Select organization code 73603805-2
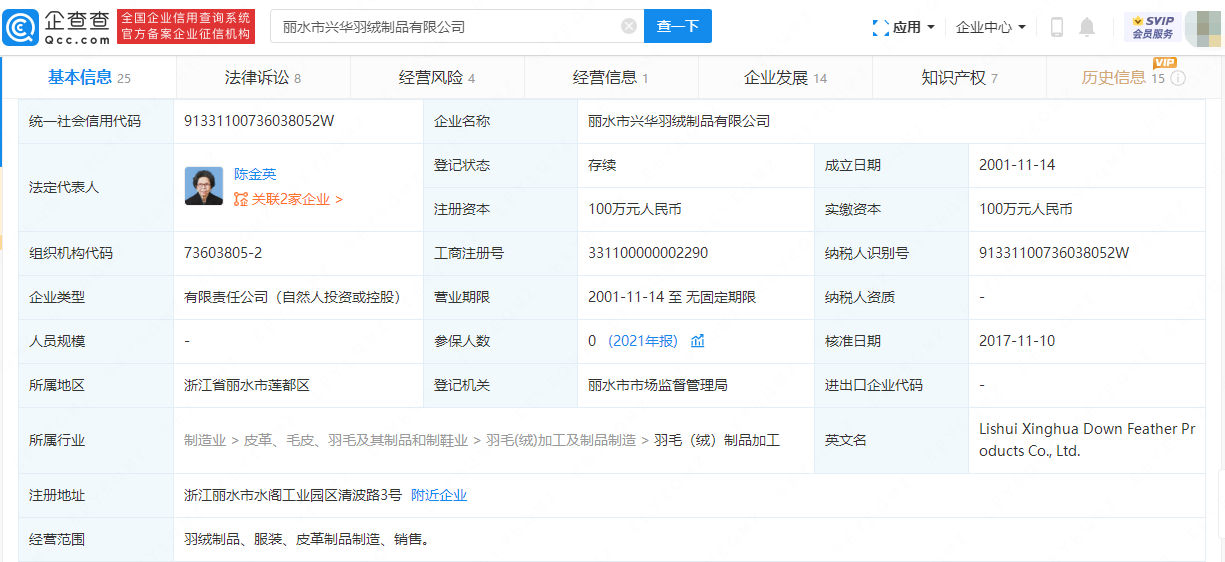 click(x=223, y=253)
